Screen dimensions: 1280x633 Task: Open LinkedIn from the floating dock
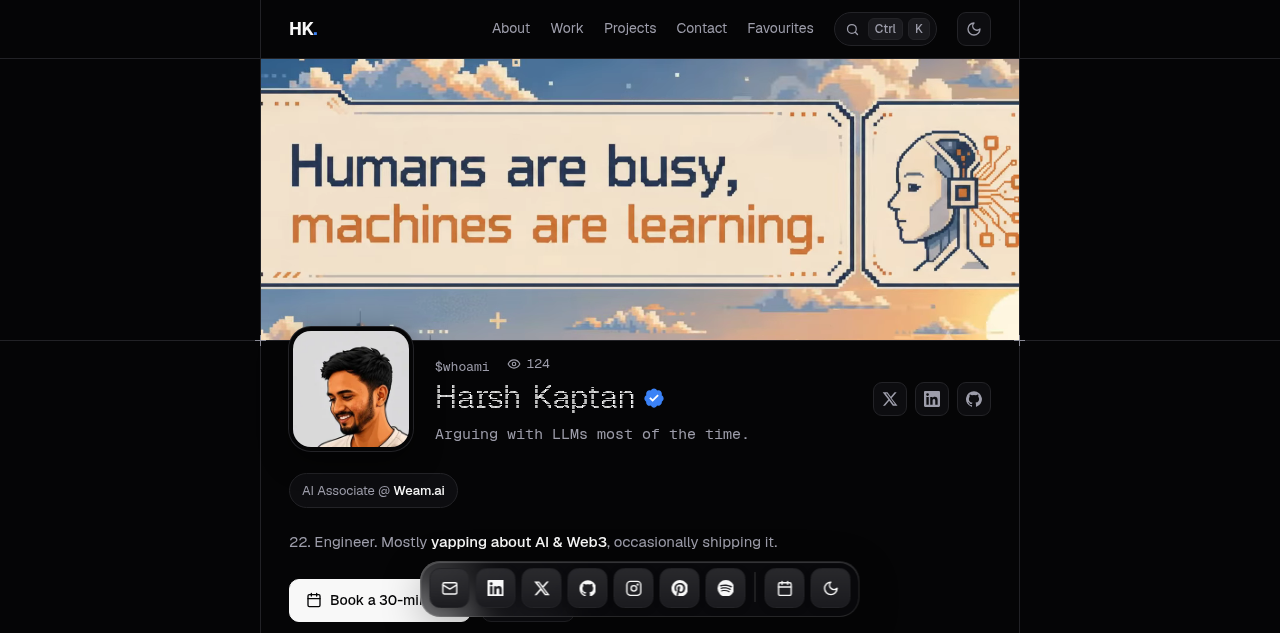(x=496, y=588)
